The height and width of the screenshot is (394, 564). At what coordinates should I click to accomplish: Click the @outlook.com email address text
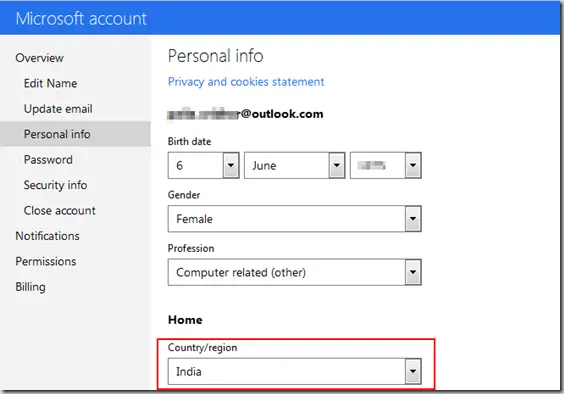(245, 114)
